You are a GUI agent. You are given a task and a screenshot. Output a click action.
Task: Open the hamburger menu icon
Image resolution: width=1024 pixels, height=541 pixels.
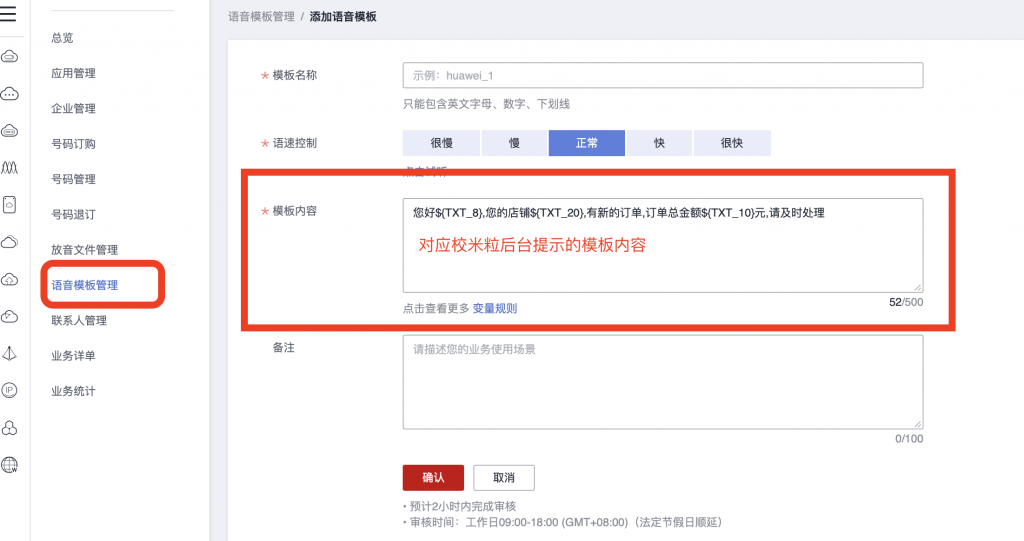tap(8, 13)
